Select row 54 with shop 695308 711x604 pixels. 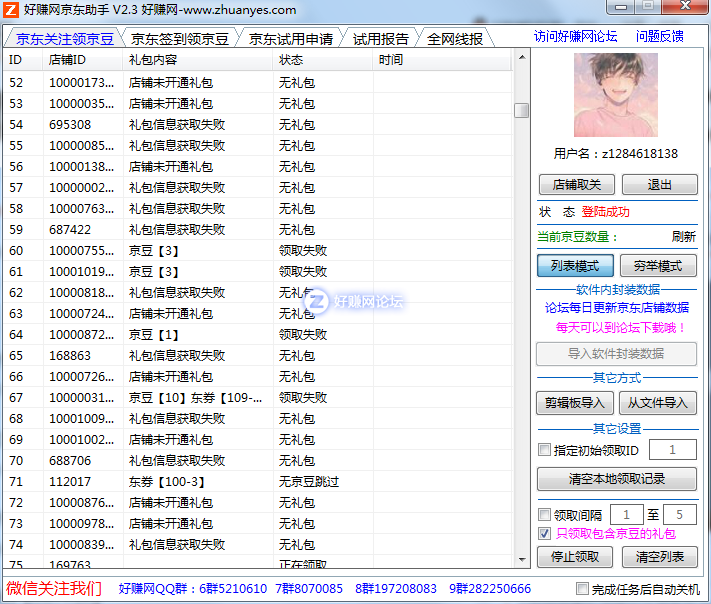click(258, 125)
